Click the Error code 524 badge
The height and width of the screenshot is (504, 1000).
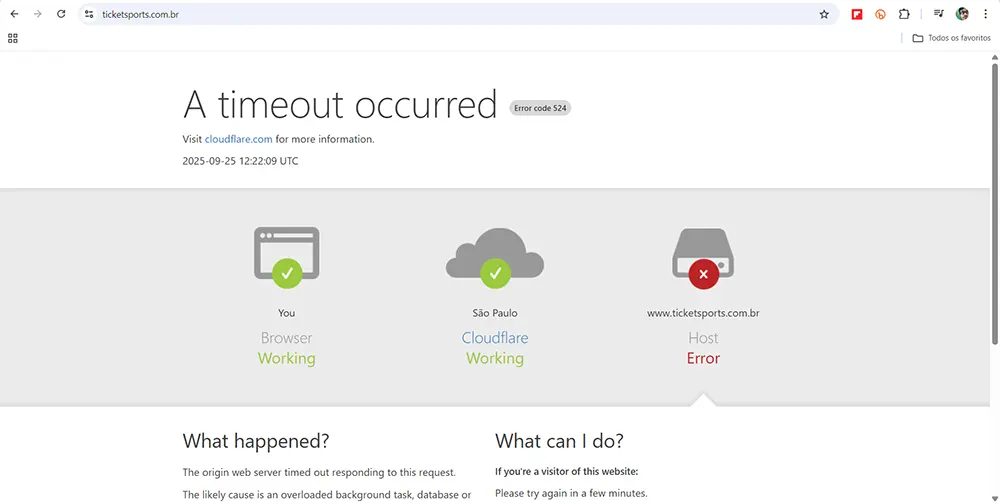tap(540, 108)
